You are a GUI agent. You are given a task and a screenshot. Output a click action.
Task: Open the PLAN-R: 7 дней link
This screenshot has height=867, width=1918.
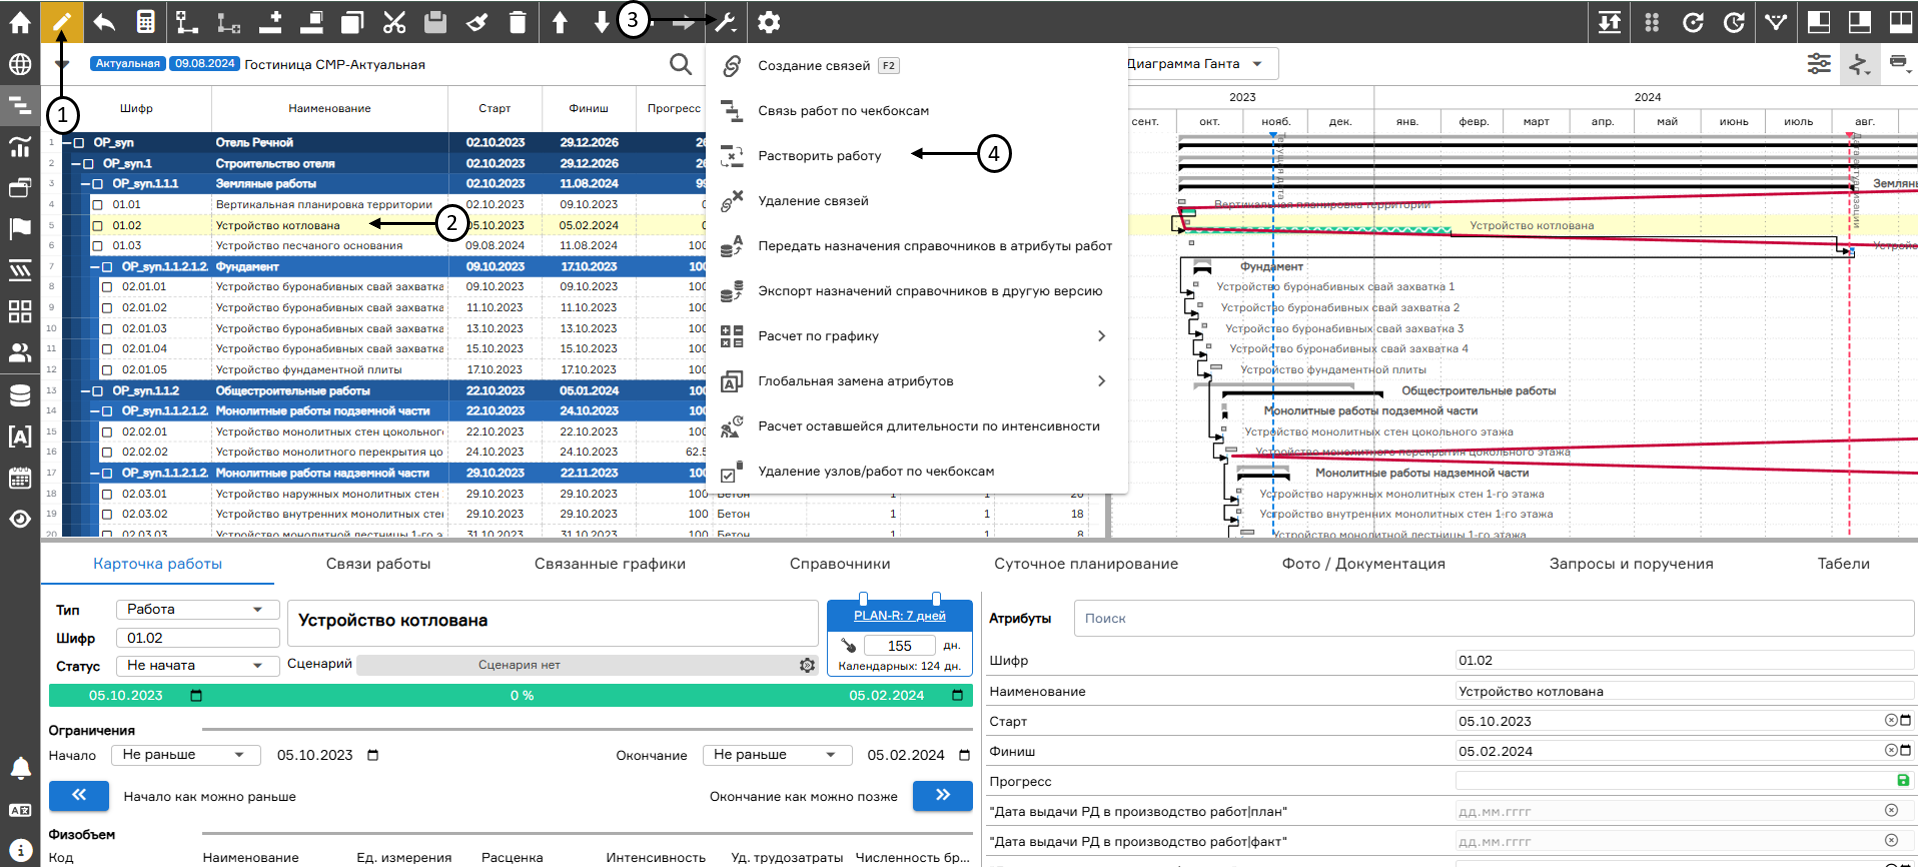pyautogui.click(x=899, y=616)
